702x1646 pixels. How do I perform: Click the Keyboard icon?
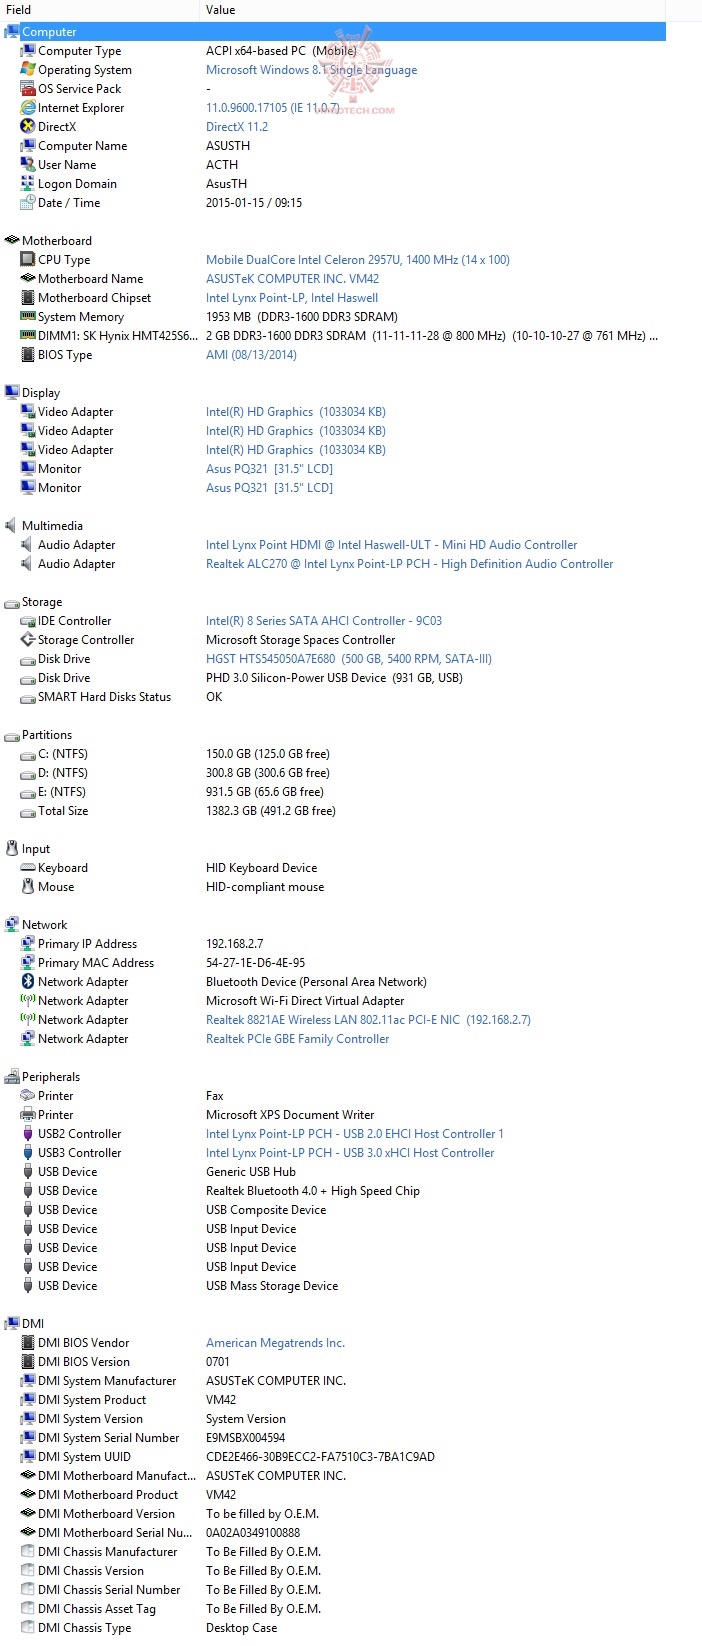click(28, 868)
